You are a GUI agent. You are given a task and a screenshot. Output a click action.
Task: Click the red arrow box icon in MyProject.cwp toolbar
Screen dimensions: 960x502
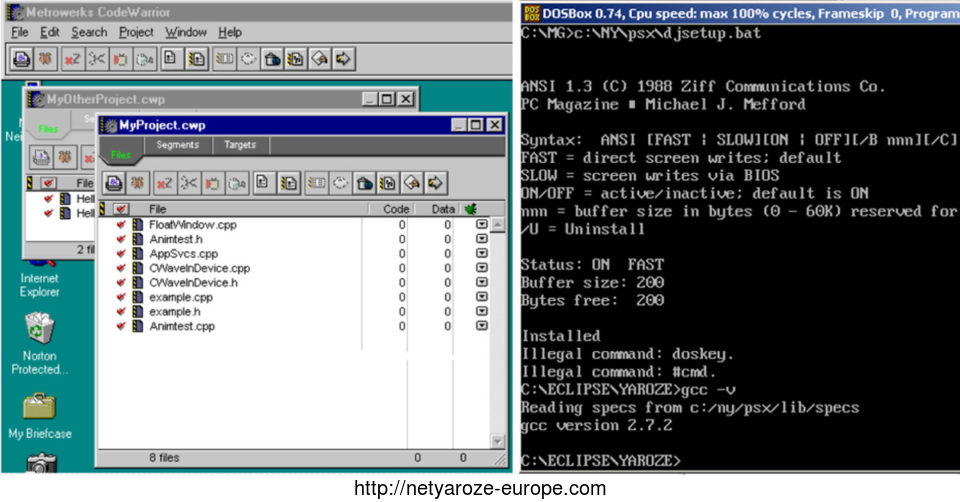pos(212,183)
